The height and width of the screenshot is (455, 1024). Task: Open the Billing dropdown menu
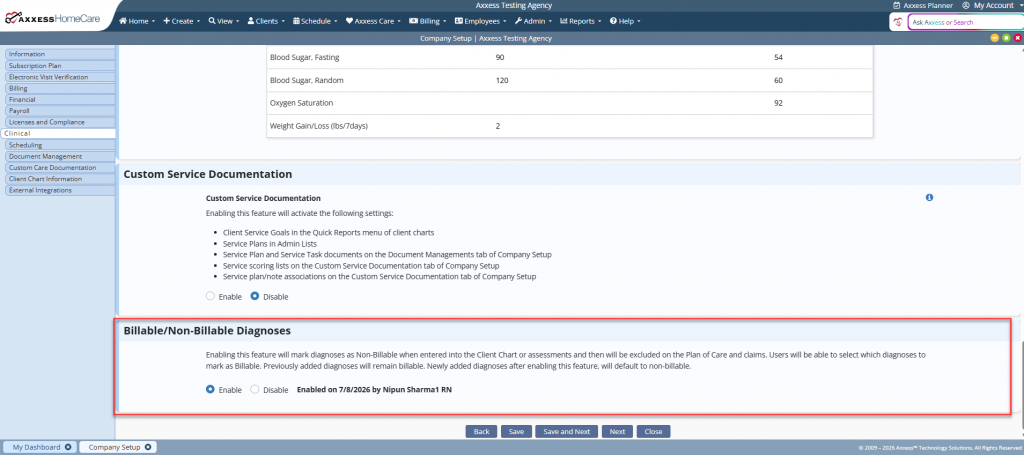(x=428, y=21)
